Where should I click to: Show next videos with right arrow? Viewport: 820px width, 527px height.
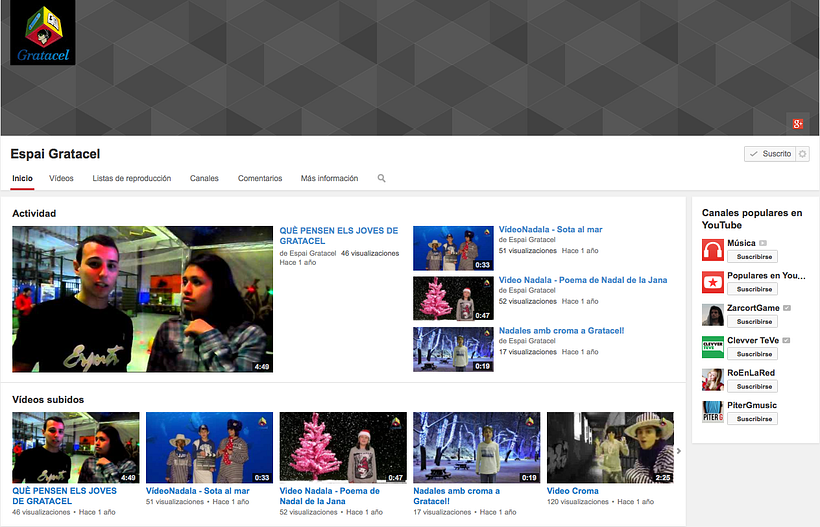(679, 450)
